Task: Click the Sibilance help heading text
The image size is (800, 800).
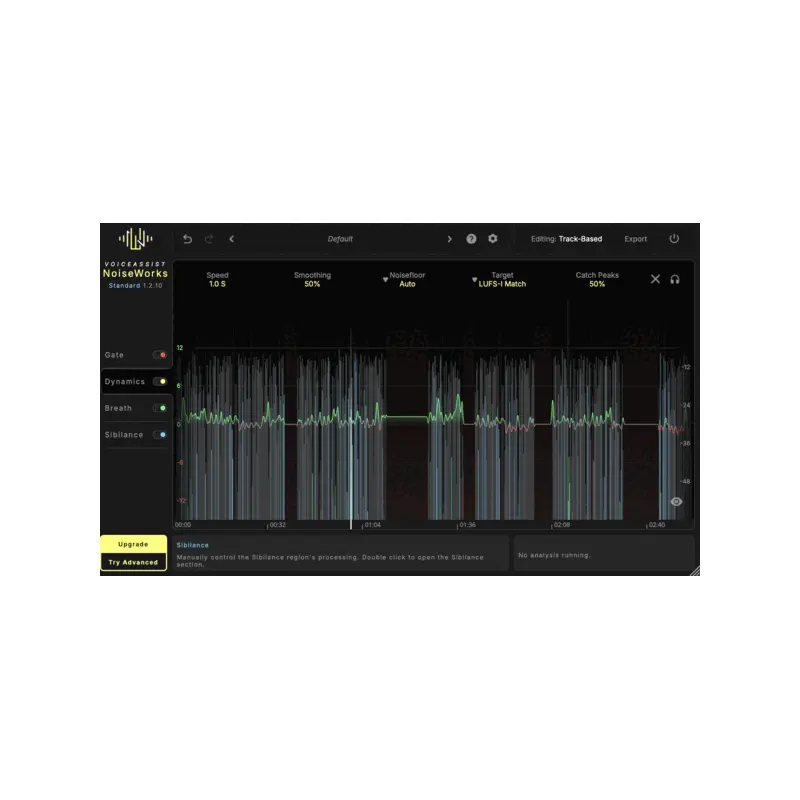Action: pos(192,545)
